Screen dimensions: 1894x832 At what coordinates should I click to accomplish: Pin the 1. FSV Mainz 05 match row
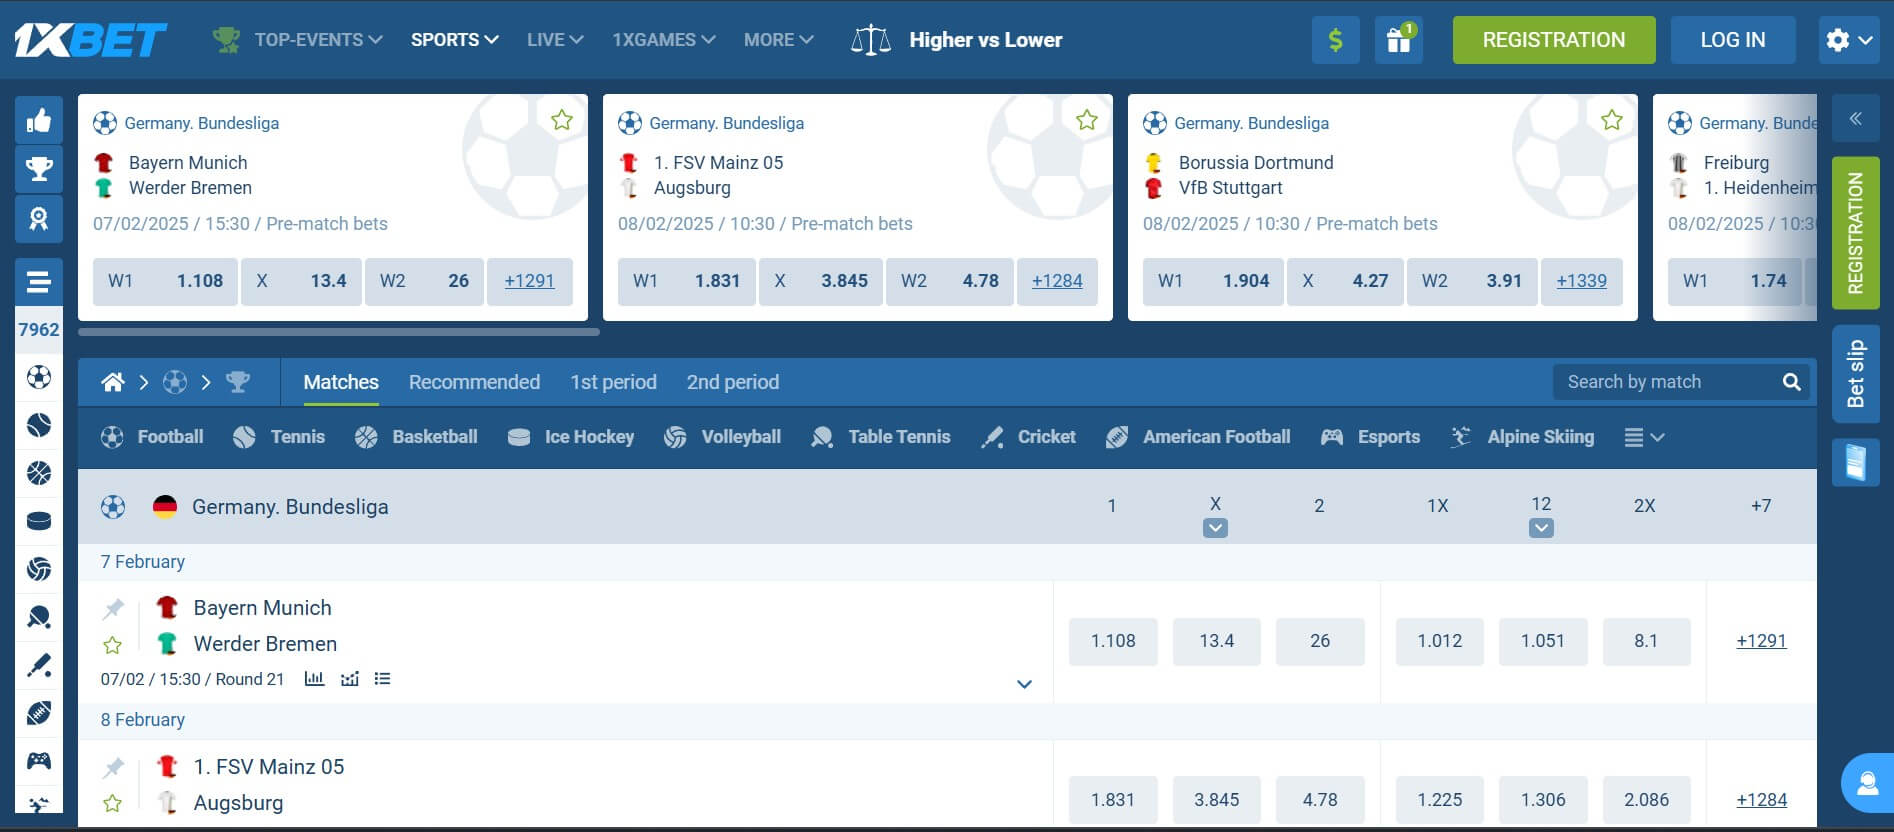[113, 767]
